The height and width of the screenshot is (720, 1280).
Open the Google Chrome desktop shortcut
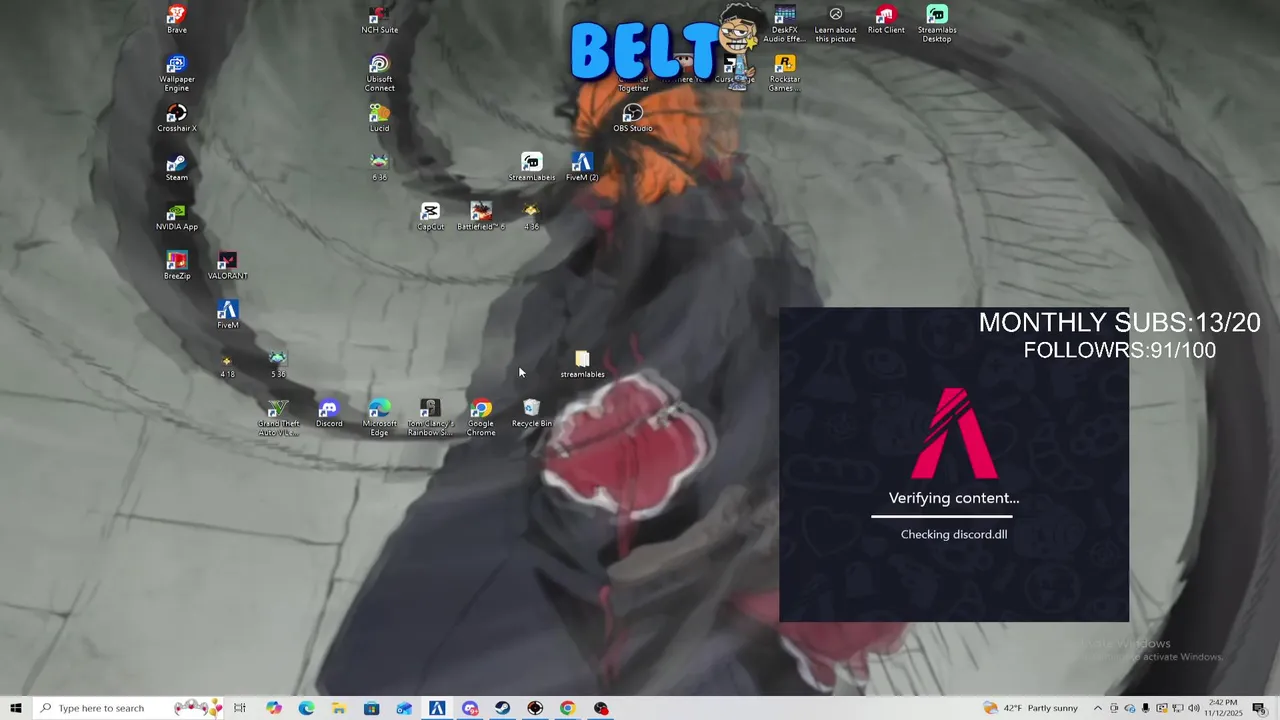tap(481, 418)
